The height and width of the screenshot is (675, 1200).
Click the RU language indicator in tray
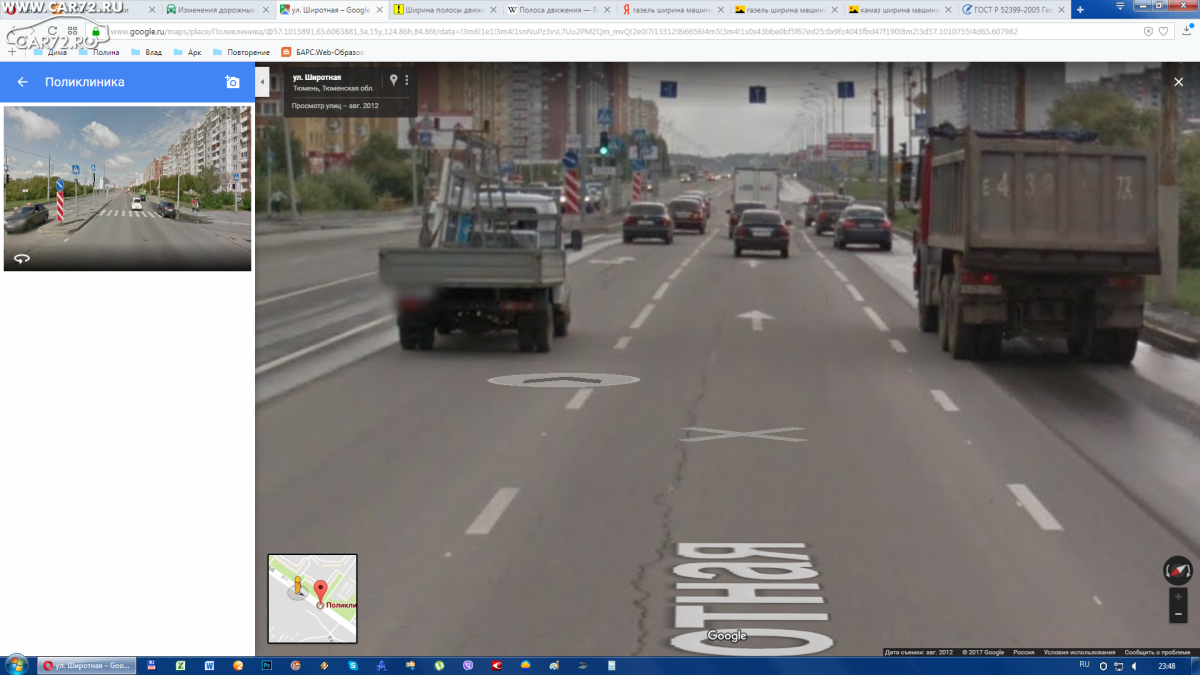click(x=1084, y=664)
